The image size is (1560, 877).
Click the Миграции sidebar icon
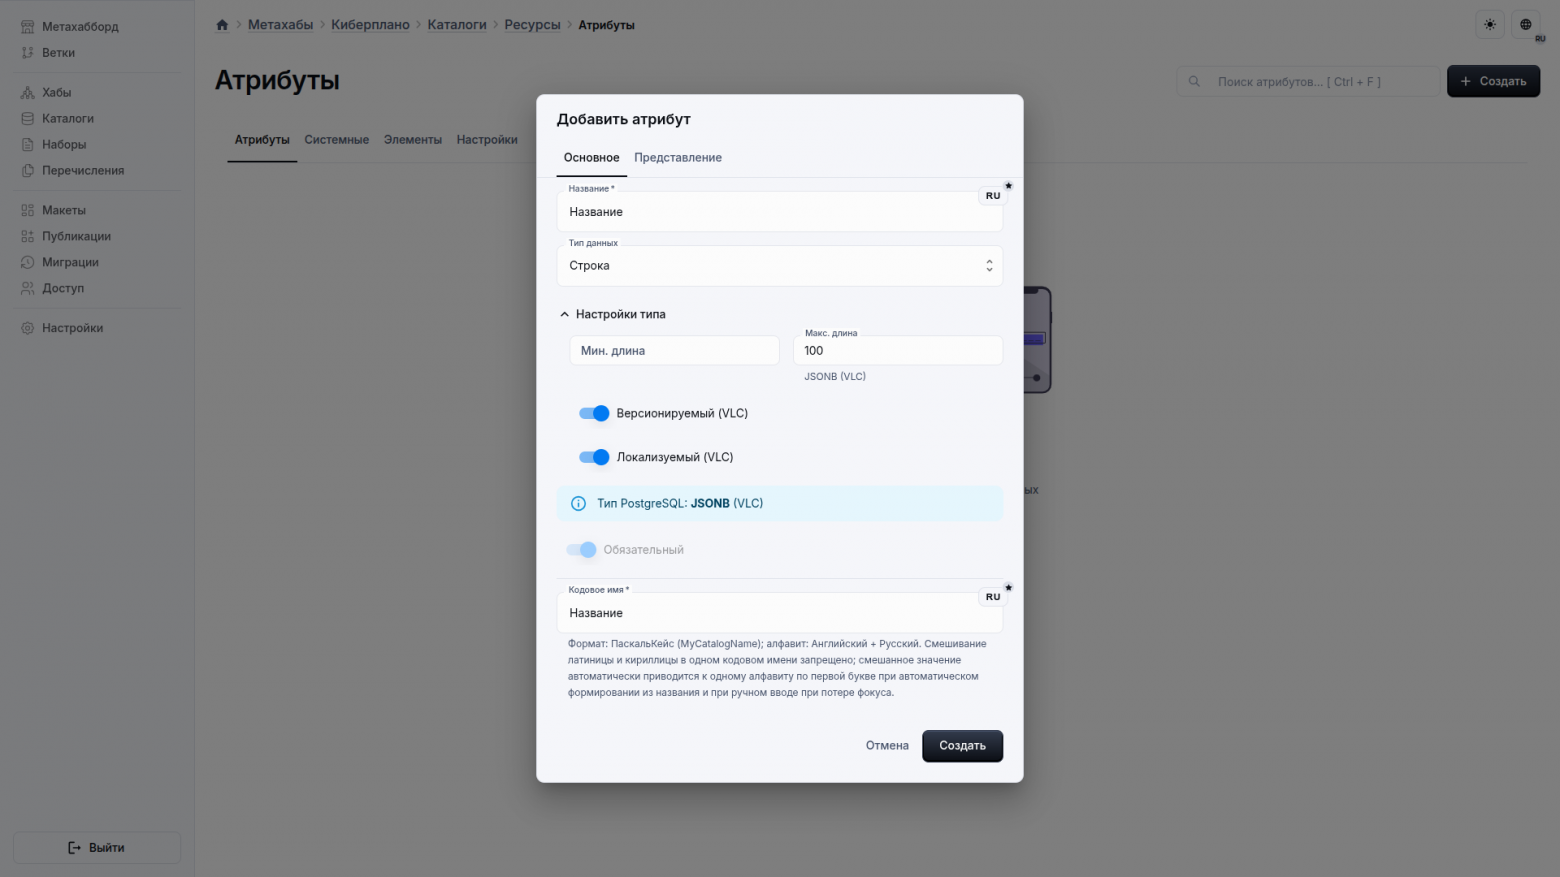(x=28, y=262)
